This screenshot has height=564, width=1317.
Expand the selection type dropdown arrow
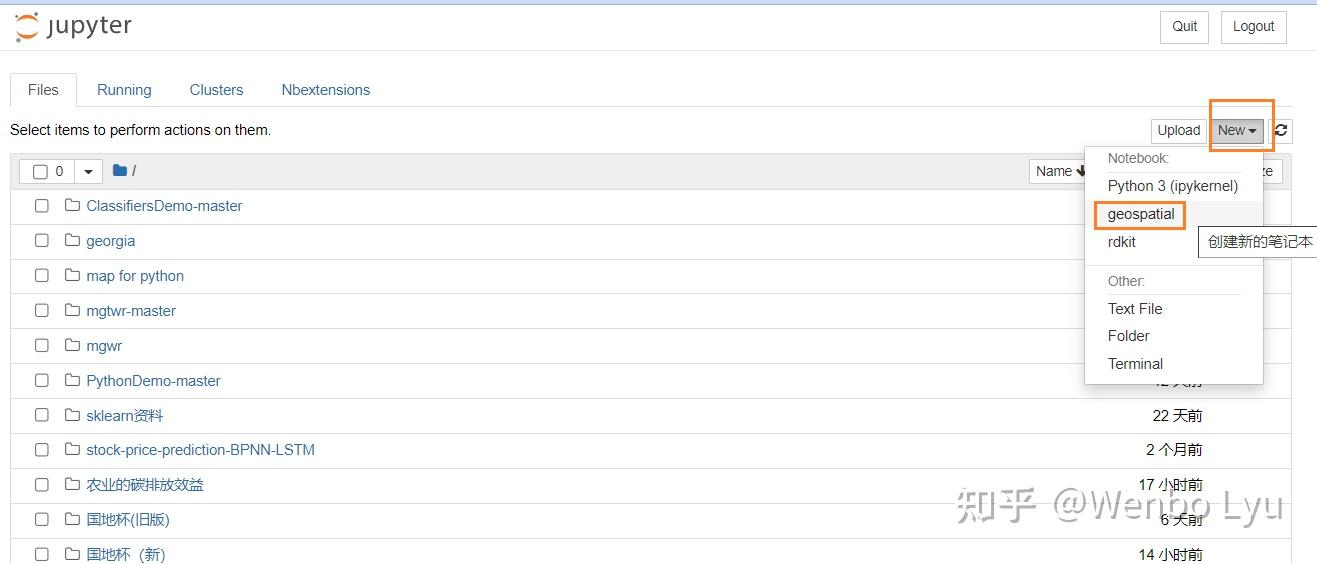[x=88, y=172]
